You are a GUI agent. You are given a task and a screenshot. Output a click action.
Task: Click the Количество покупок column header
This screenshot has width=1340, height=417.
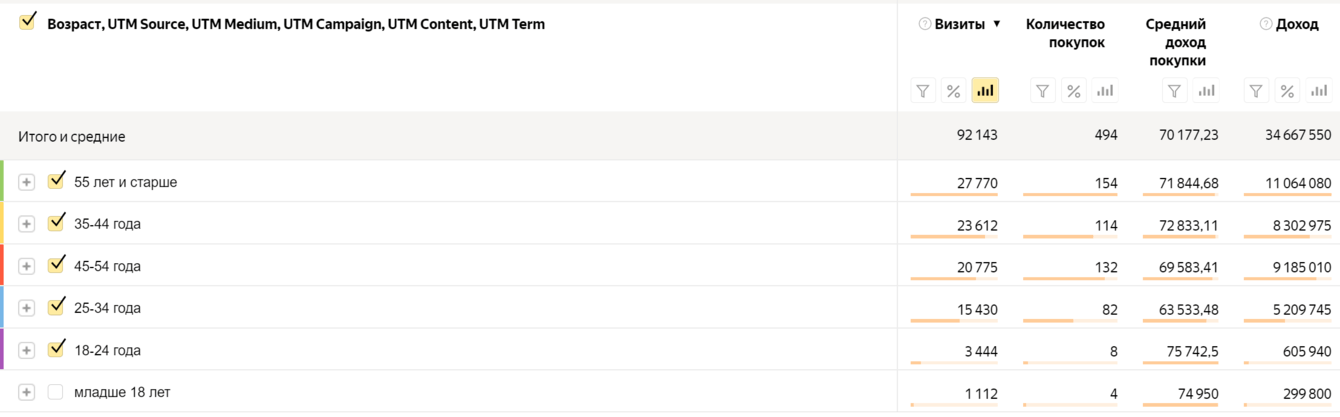pyautogui.click(x=1065, y=33)
